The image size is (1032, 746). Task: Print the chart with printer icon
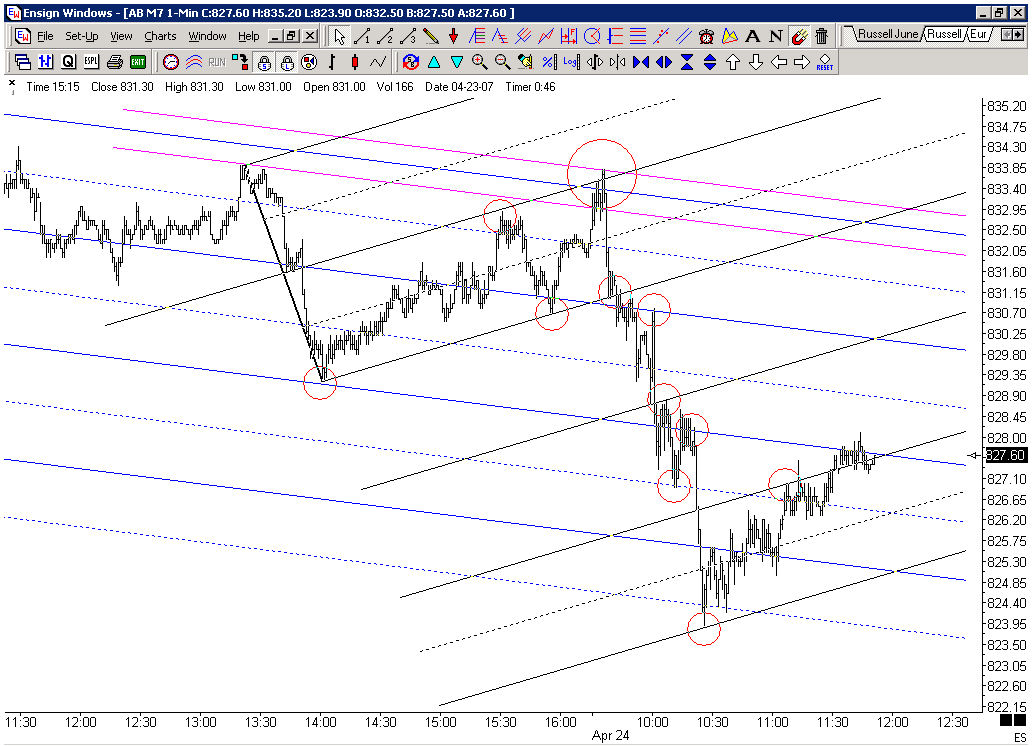[115, 62]
